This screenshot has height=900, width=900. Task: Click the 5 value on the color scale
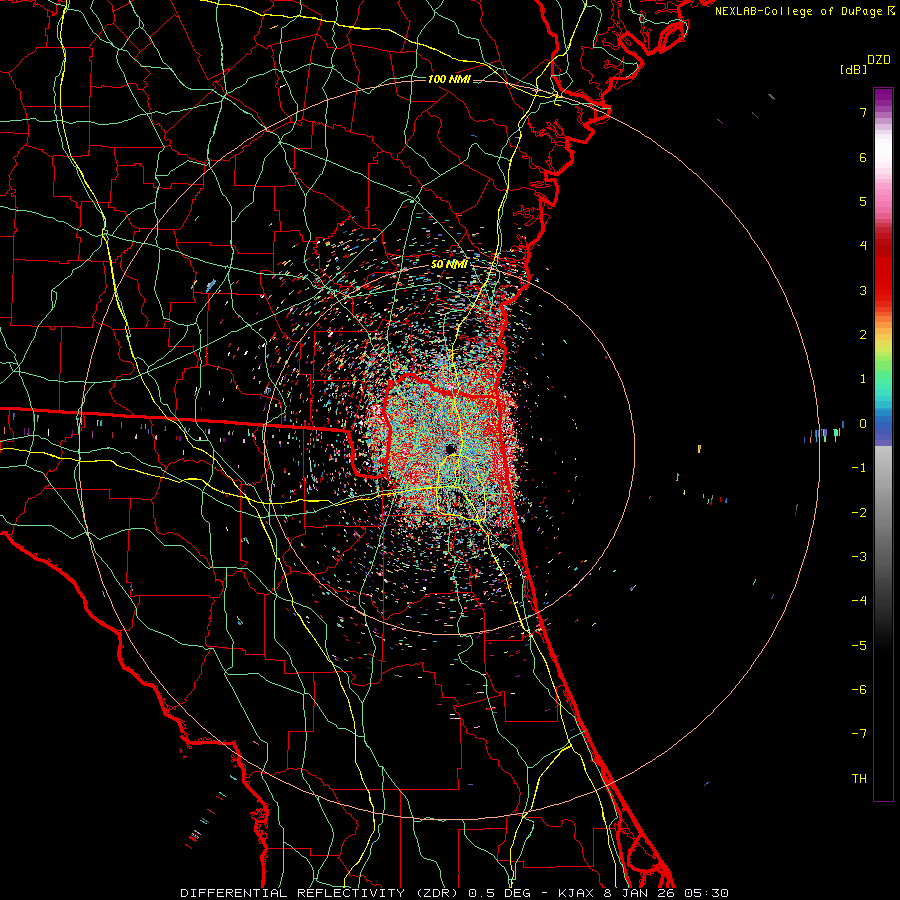click(863, 201)
